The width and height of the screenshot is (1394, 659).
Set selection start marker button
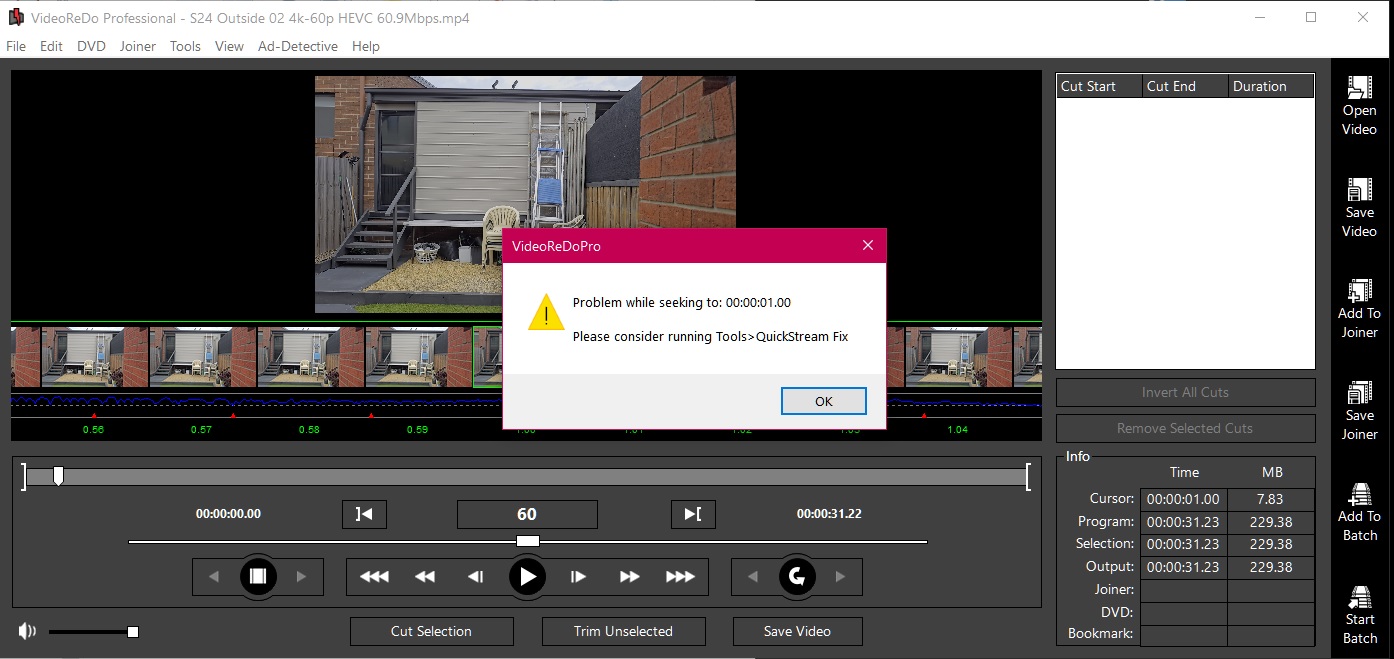[364, 514]
